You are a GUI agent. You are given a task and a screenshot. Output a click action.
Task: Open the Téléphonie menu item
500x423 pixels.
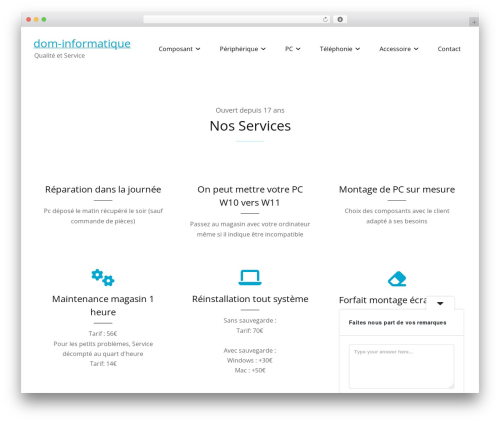336,49
